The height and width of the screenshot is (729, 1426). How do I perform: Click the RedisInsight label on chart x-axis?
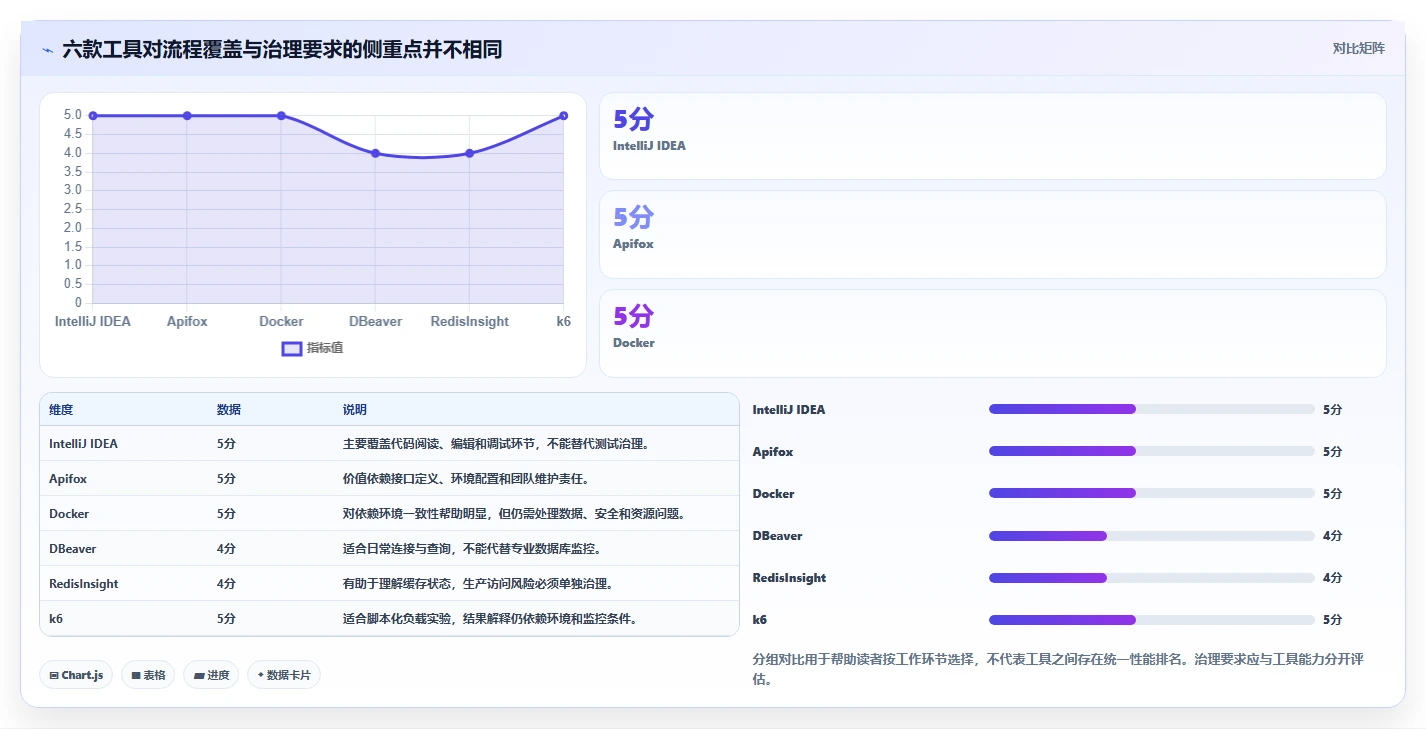[469, 322]
